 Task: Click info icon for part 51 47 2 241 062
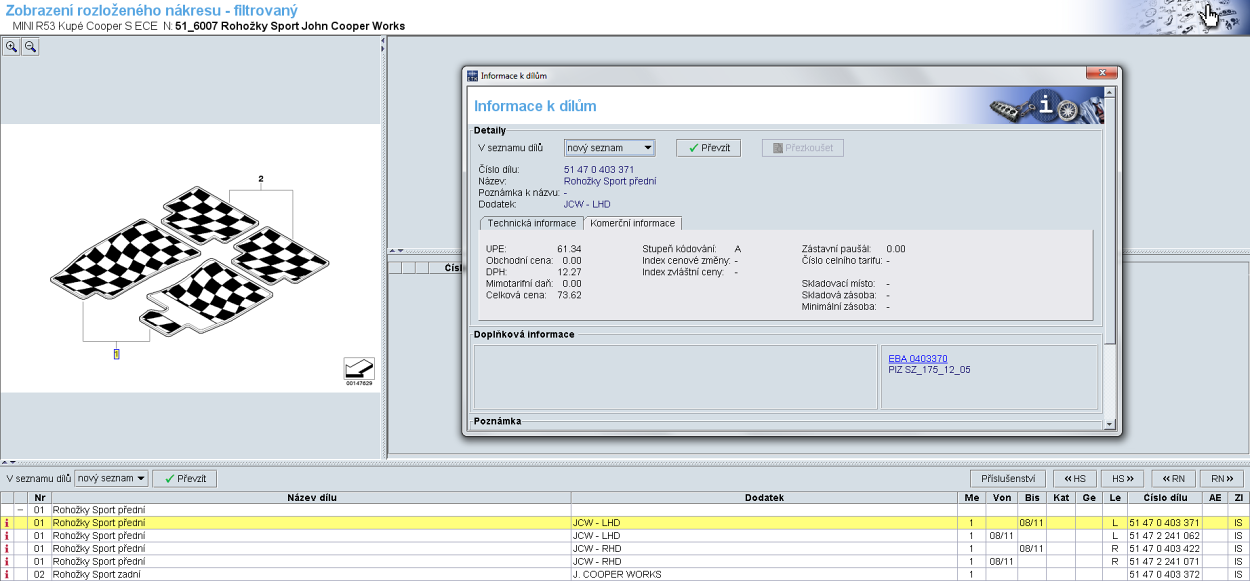(x=7, y=536)
